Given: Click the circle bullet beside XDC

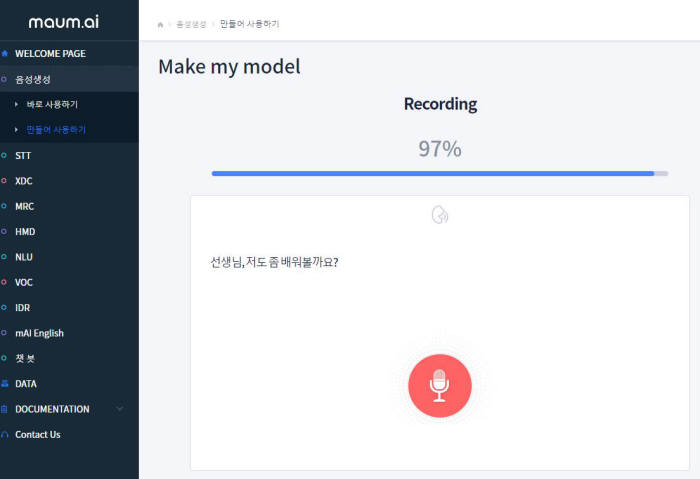Looking at the screenshot, I should pos(4,181).
